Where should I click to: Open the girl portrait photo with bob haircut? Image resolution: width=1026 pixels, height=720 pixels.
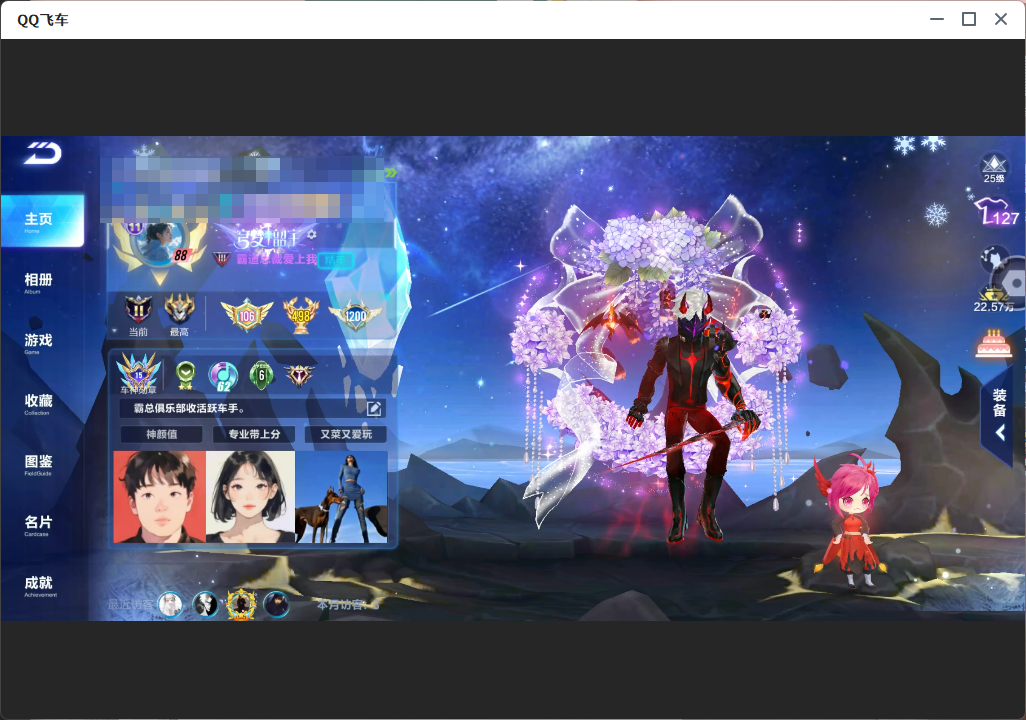click(x=251, y=497)
